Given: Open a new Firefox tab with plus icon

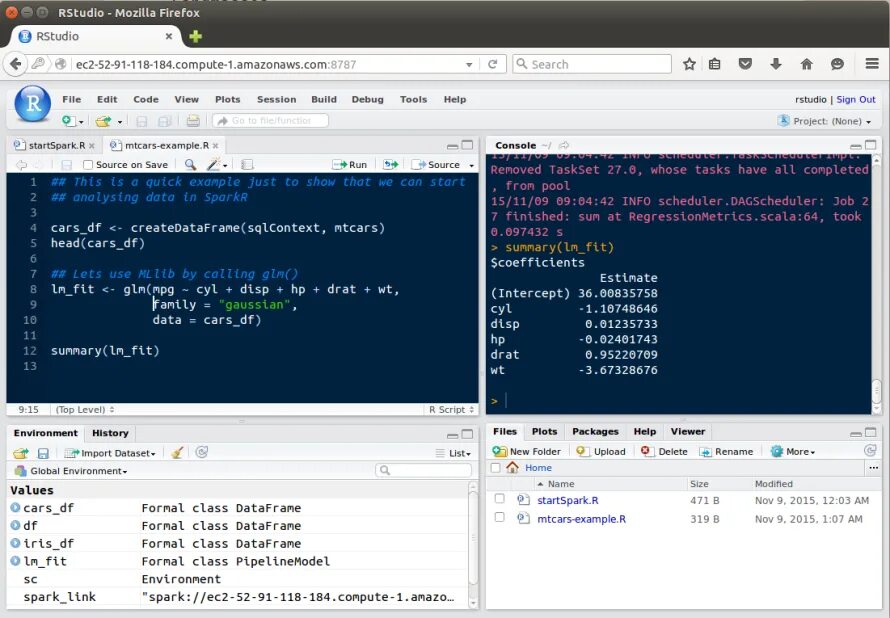Looking at the screenshot, I should click(x=196, y=36).
